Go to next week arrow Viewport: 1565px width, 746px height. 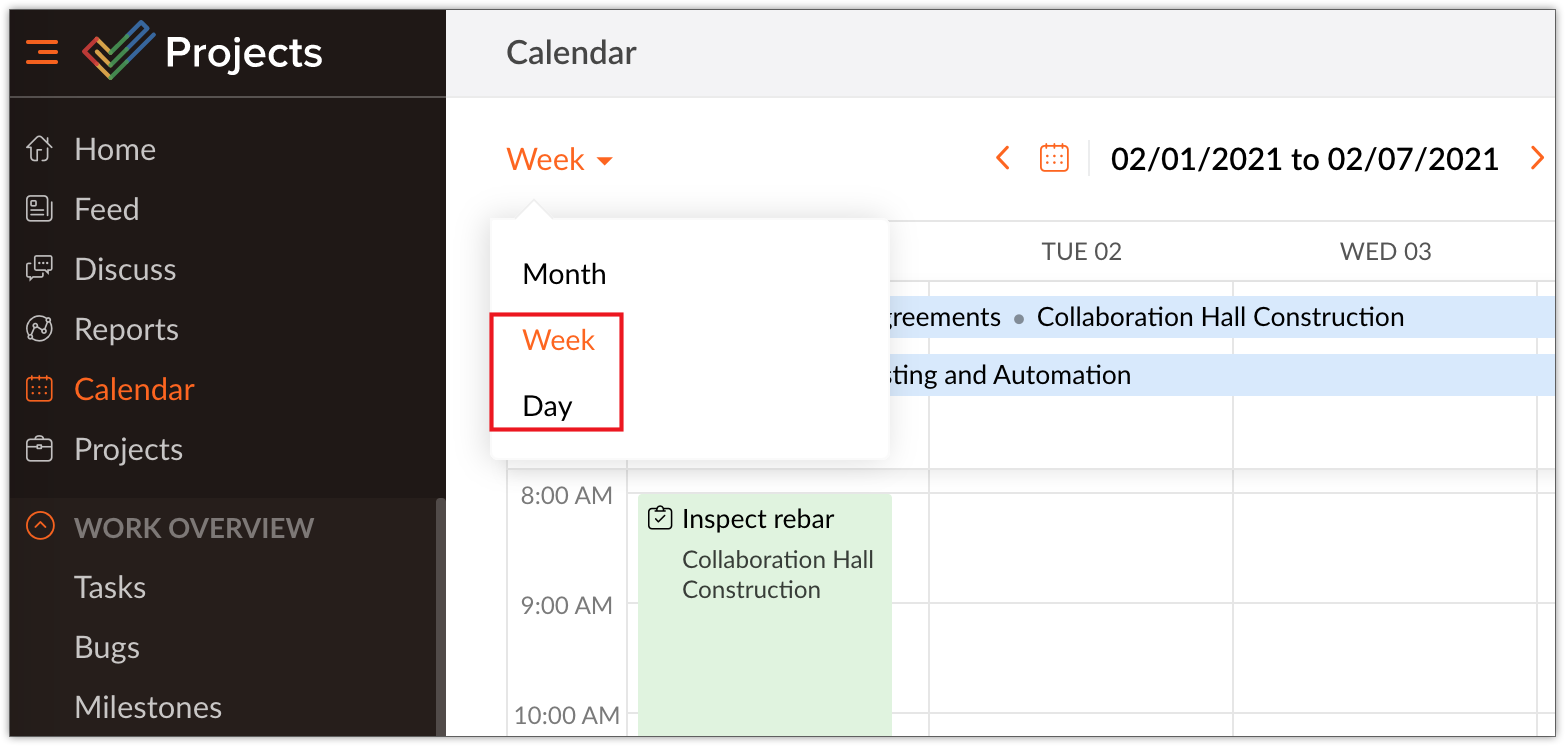[x=1537, y=158]
